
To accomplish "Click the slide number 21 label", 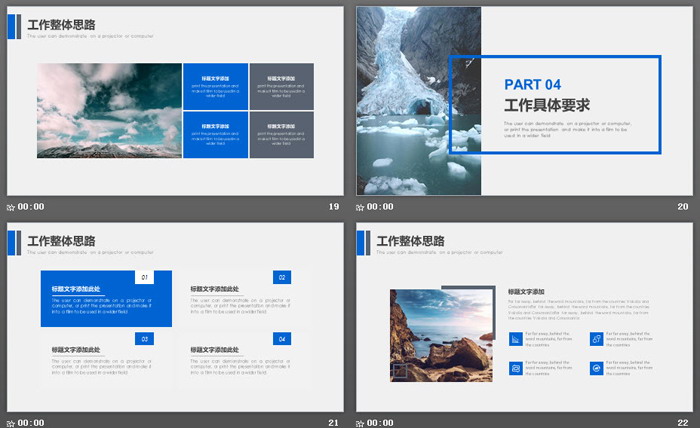I will 334,423.
